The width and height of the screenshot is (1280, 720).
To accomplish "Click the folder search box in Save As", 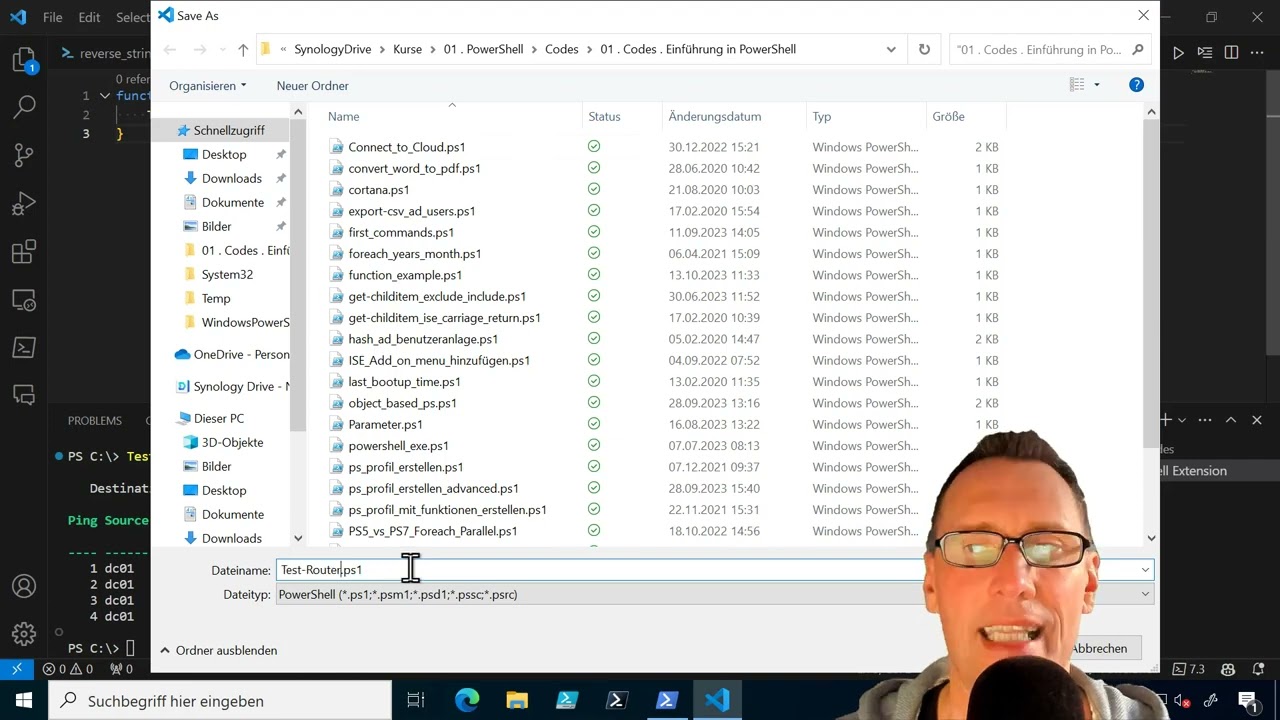I will tap(1049, 49).
